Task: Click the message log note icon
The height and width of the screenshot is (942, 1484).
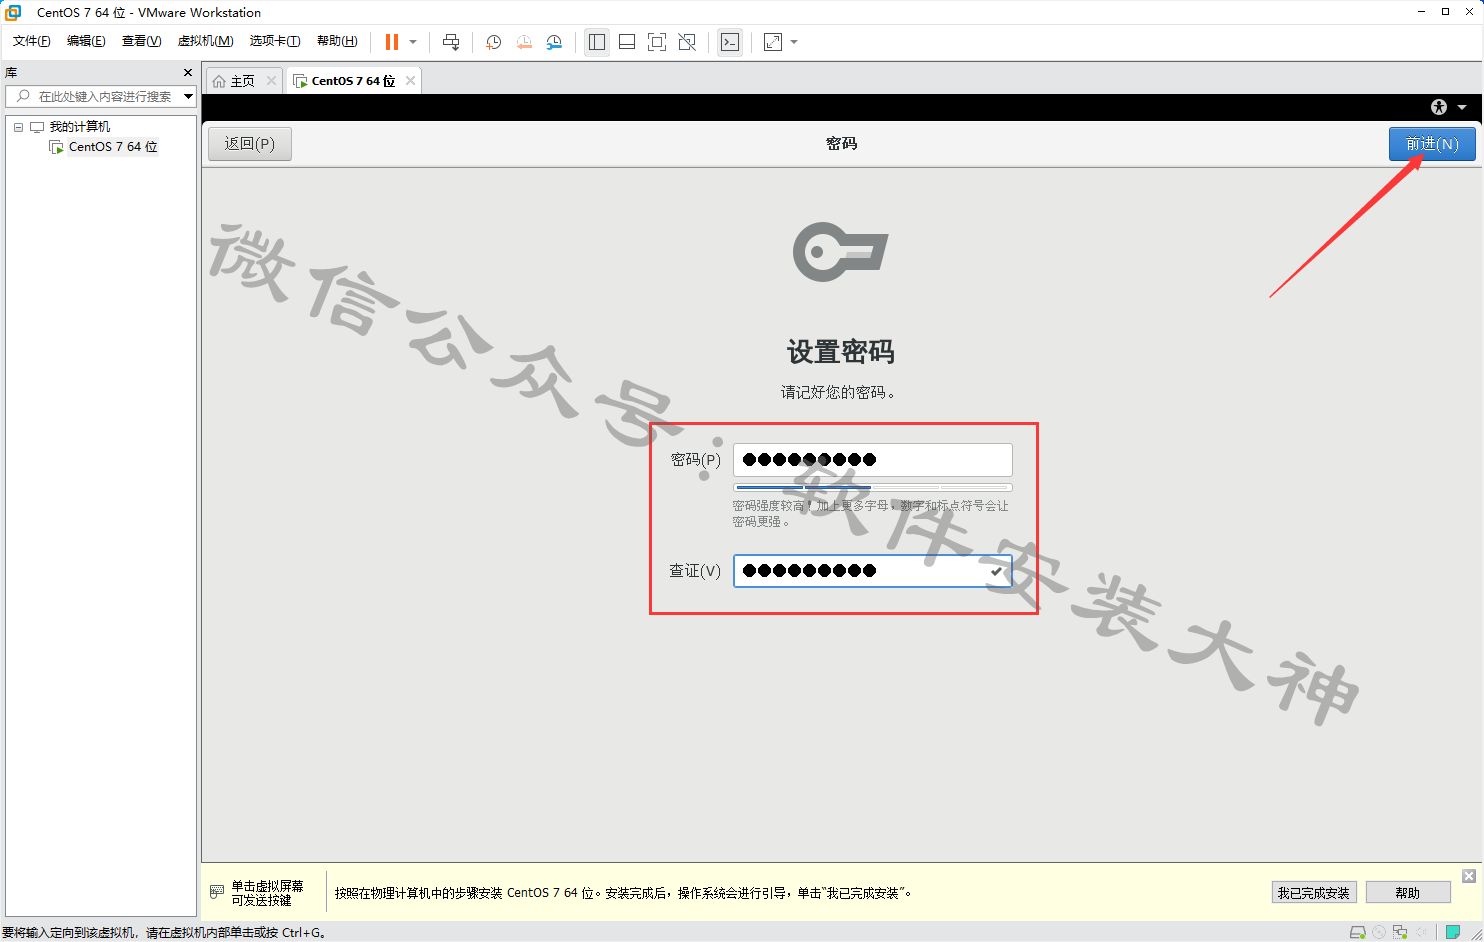Action: 1453,932
